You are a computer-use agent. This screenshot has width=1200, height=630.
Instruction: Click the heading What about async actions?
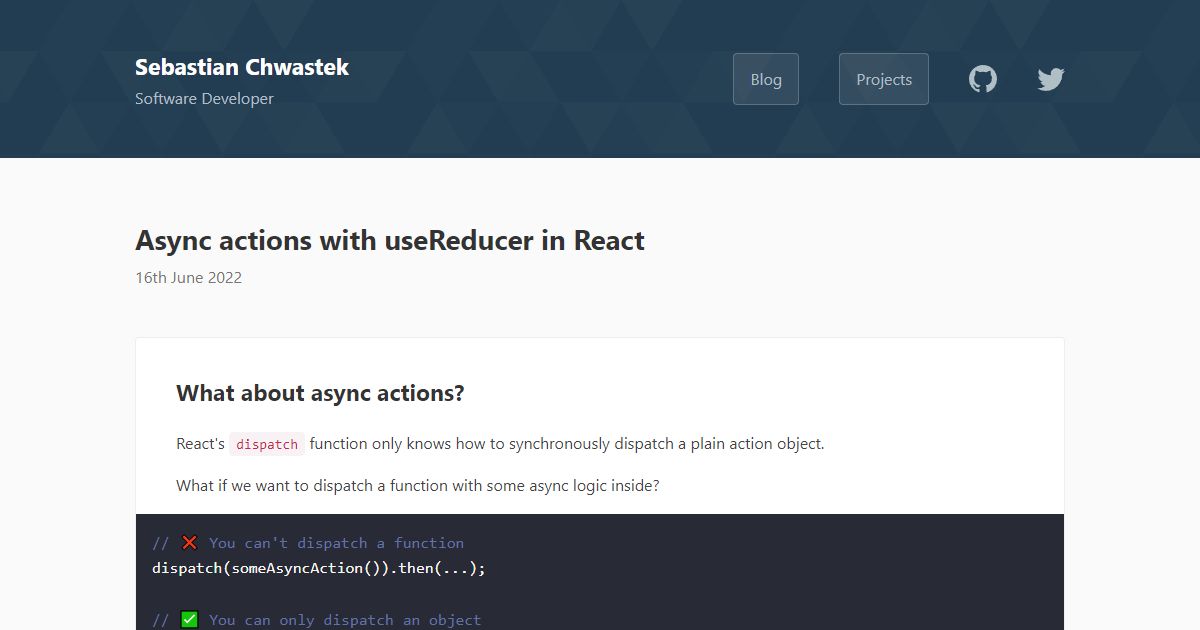[x=320, y=393]
